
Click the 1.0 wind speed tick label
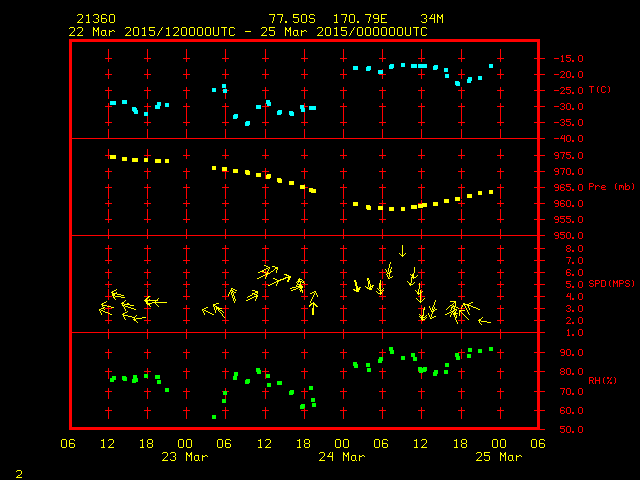pos(574,333)
